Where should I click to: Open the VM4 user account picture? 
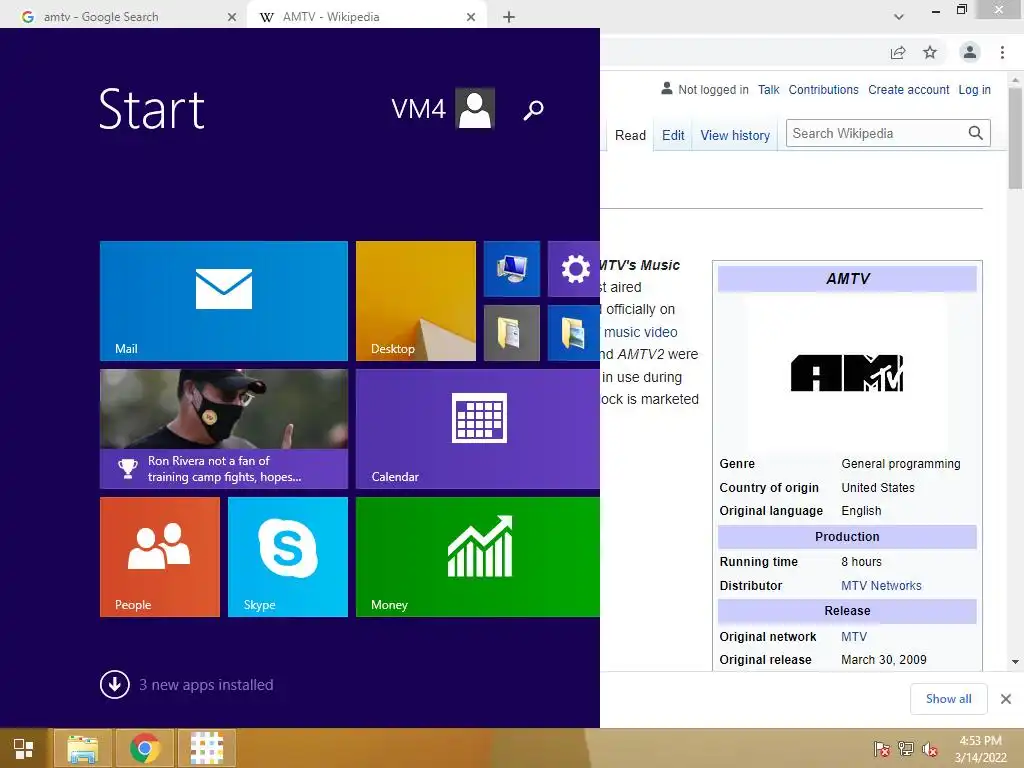click(x=475, y=108)
